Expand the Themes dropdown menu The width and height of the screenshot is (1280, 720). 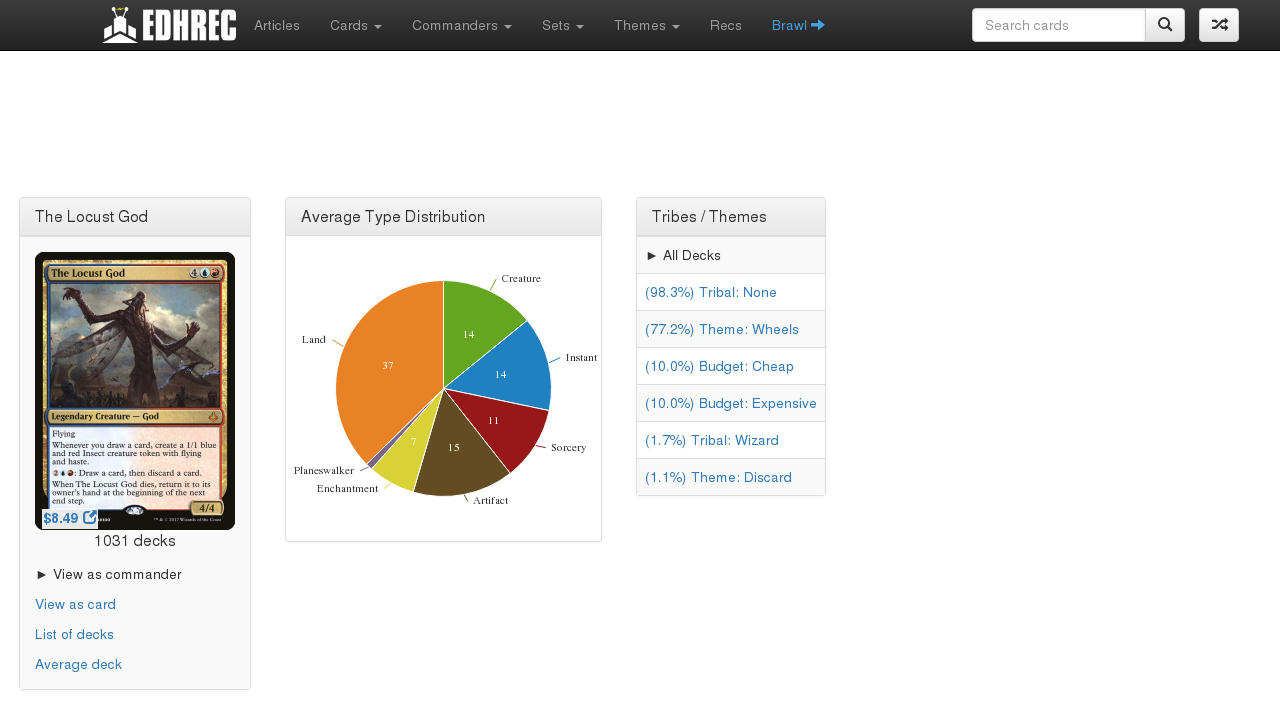[647, 25]
